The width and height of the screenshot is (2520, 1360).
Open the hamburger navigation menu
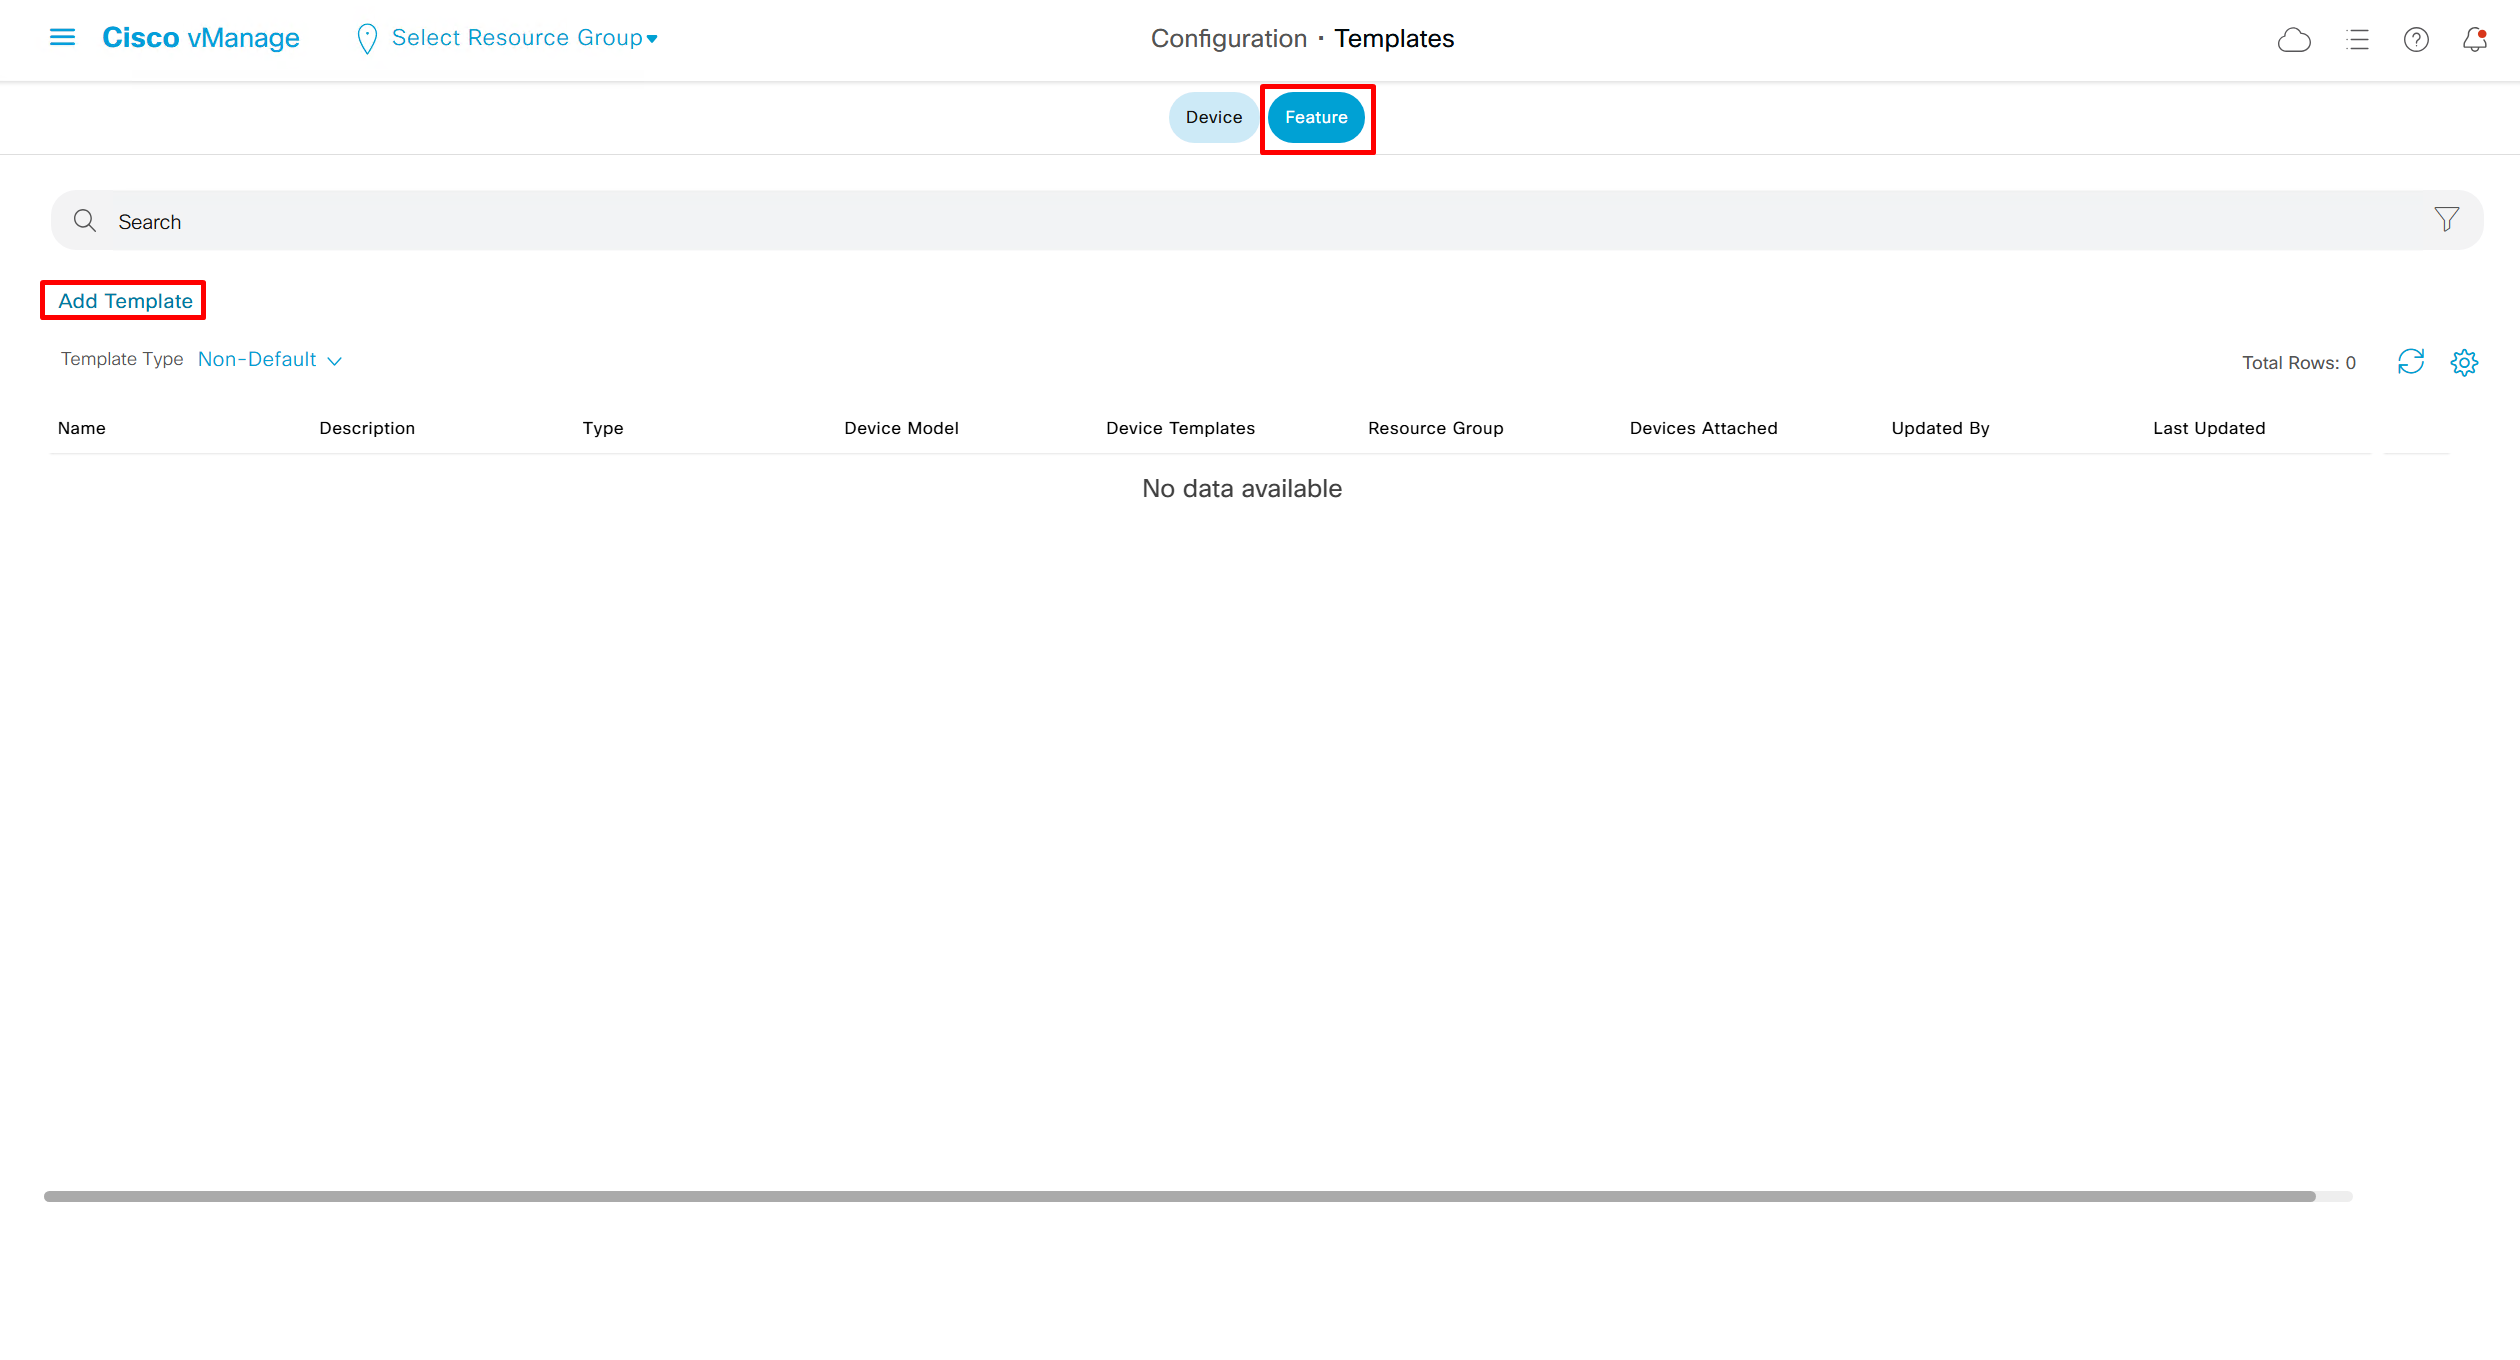point(62,38)
